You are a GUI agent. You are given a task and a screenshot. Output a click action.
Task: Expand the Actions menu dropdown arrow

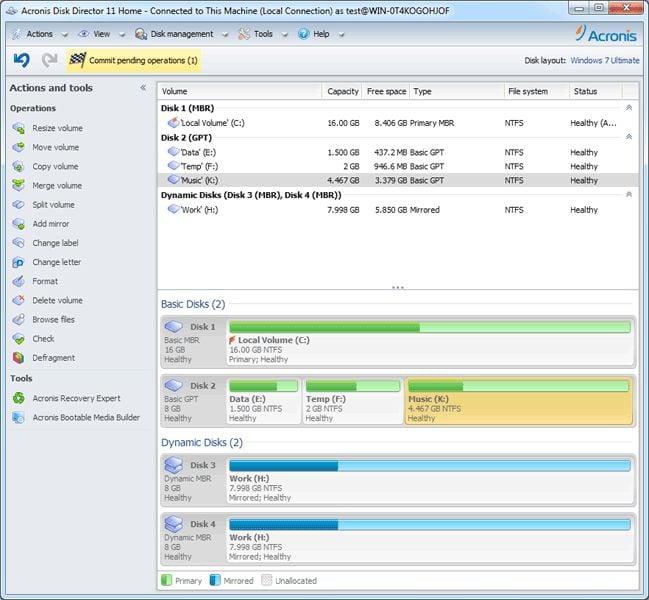pyautogui.click(x=65, y=35)
